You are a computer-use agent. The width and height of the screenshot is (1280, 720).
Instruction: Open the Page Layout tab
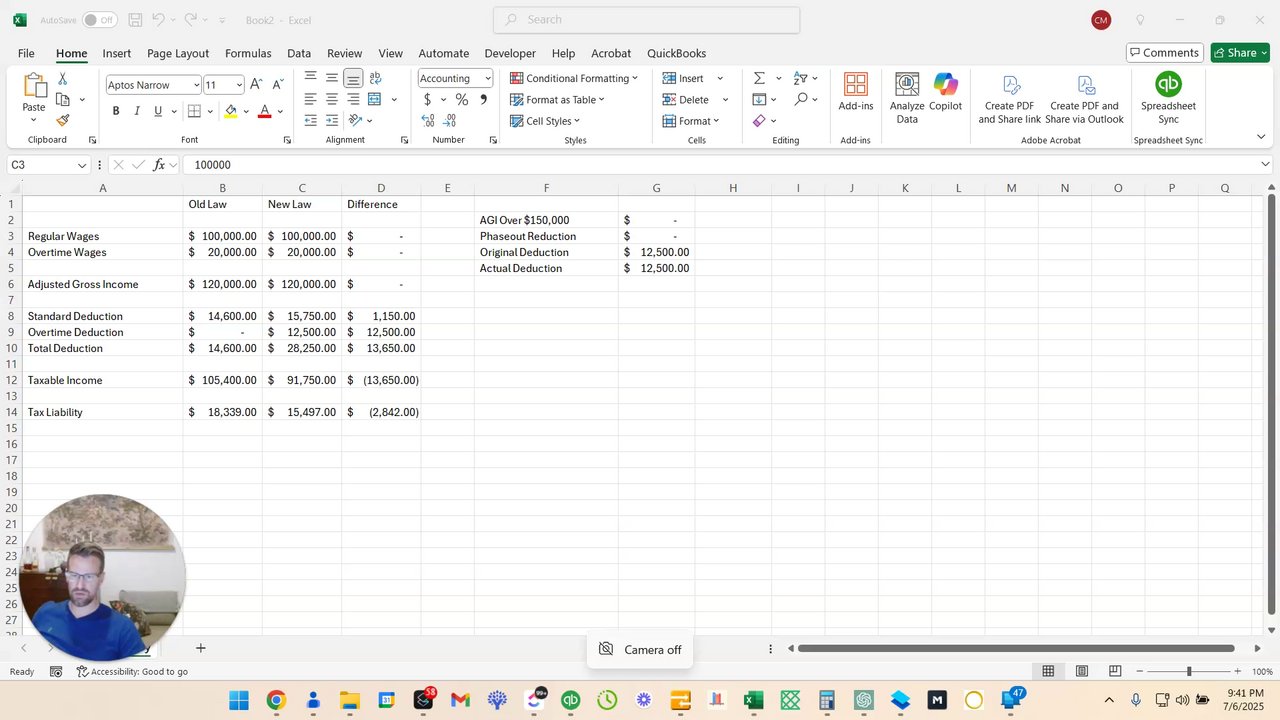[178, 53]
